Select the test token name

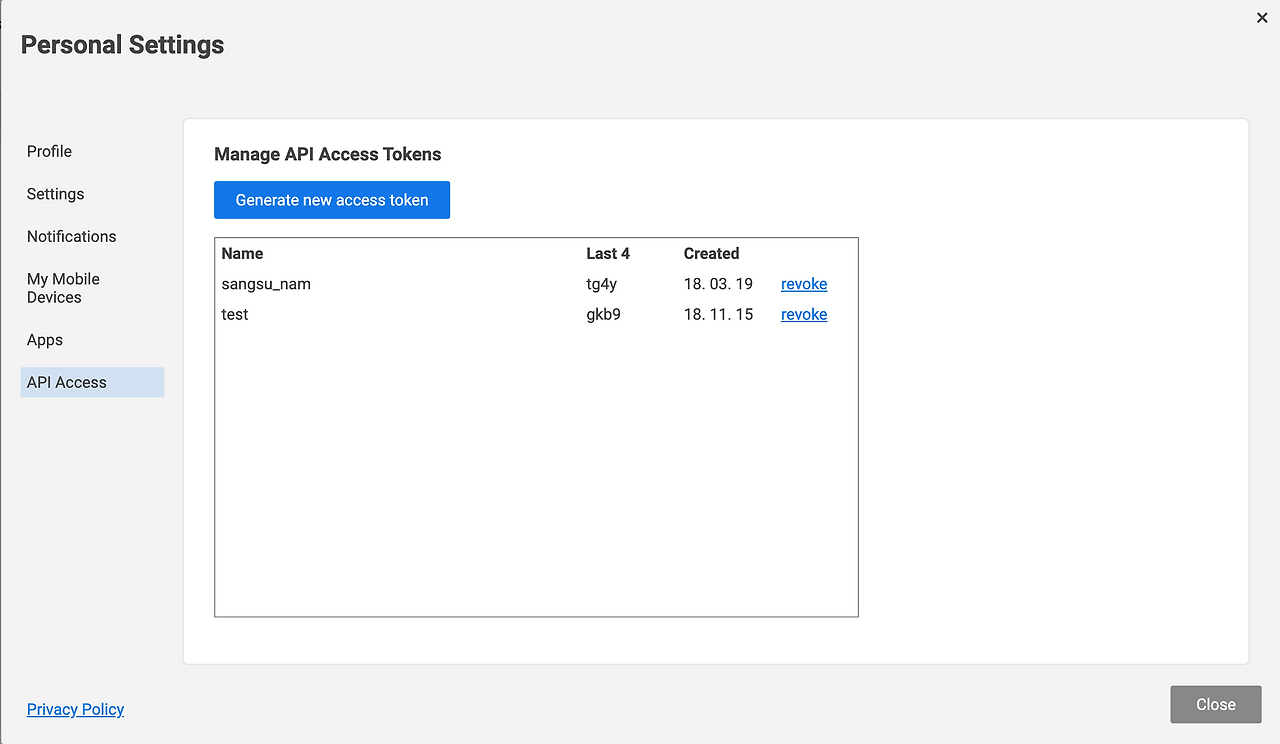[235, 314]
